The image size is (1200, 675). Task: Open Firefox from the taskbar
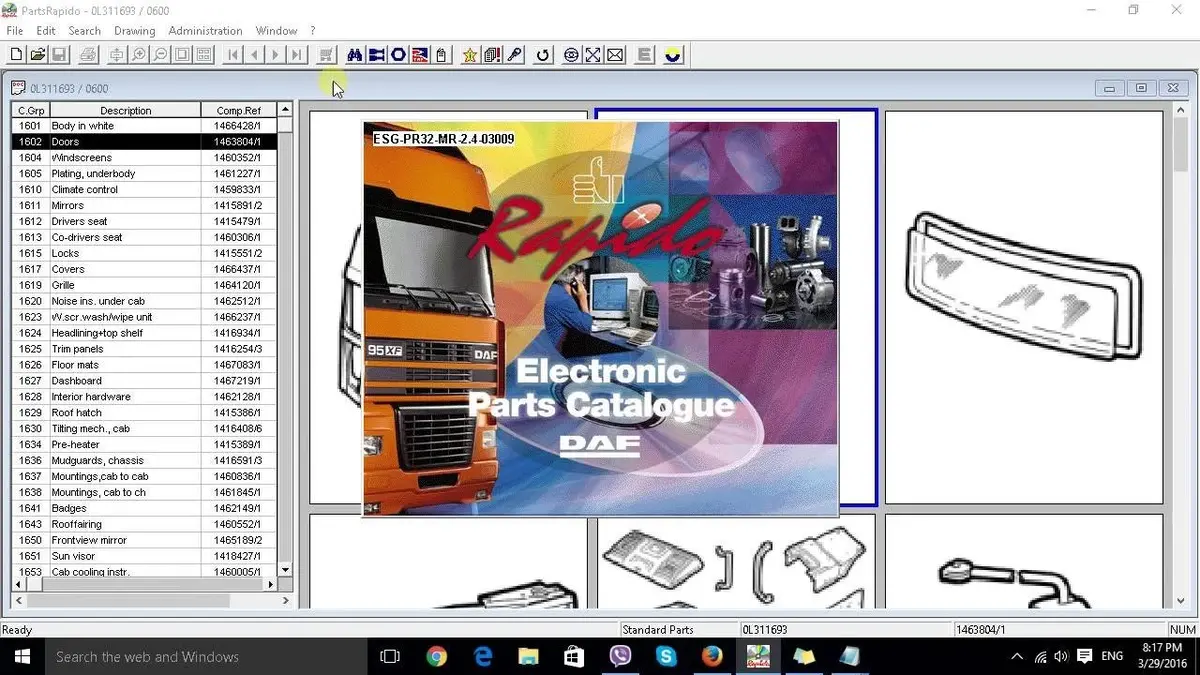[x=712, y=657]
